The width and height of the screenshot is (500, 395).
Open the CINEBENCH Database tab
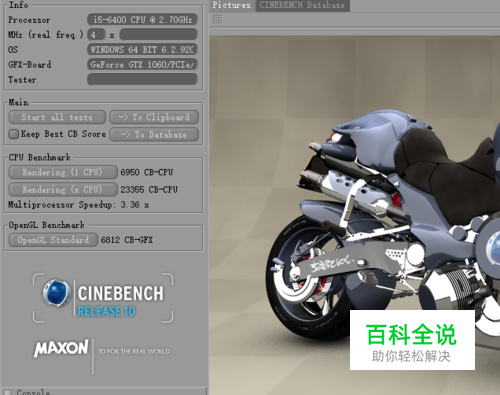(302, 5)
